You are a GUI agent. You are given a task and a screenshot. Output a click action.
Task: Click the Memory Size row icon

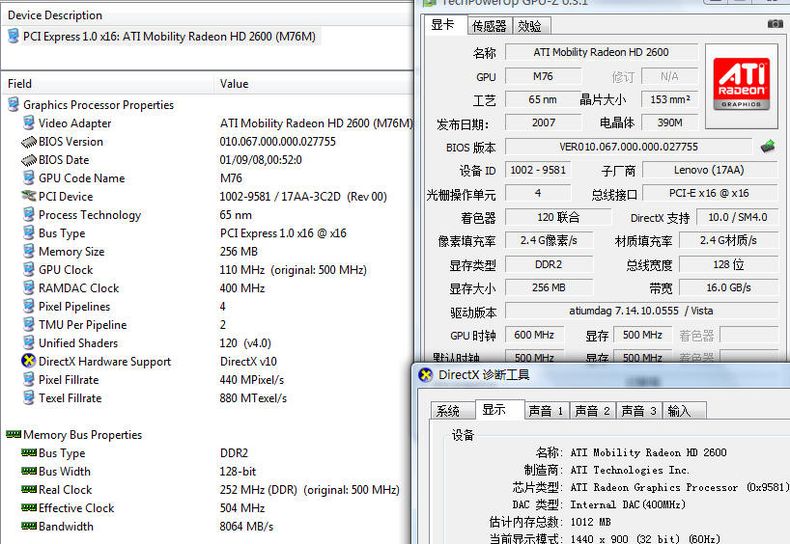pyautogui.click(x=29, y=251)
